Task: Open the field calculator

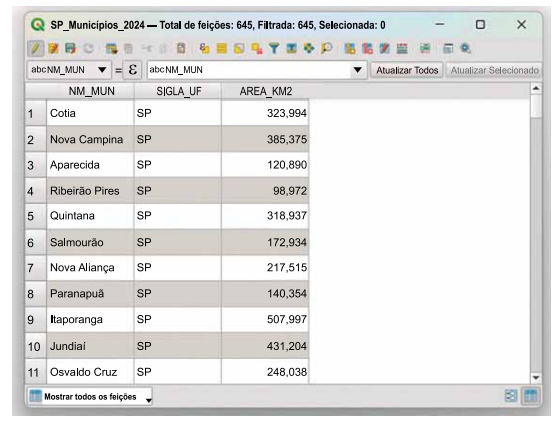Action: tap(402, 48)
